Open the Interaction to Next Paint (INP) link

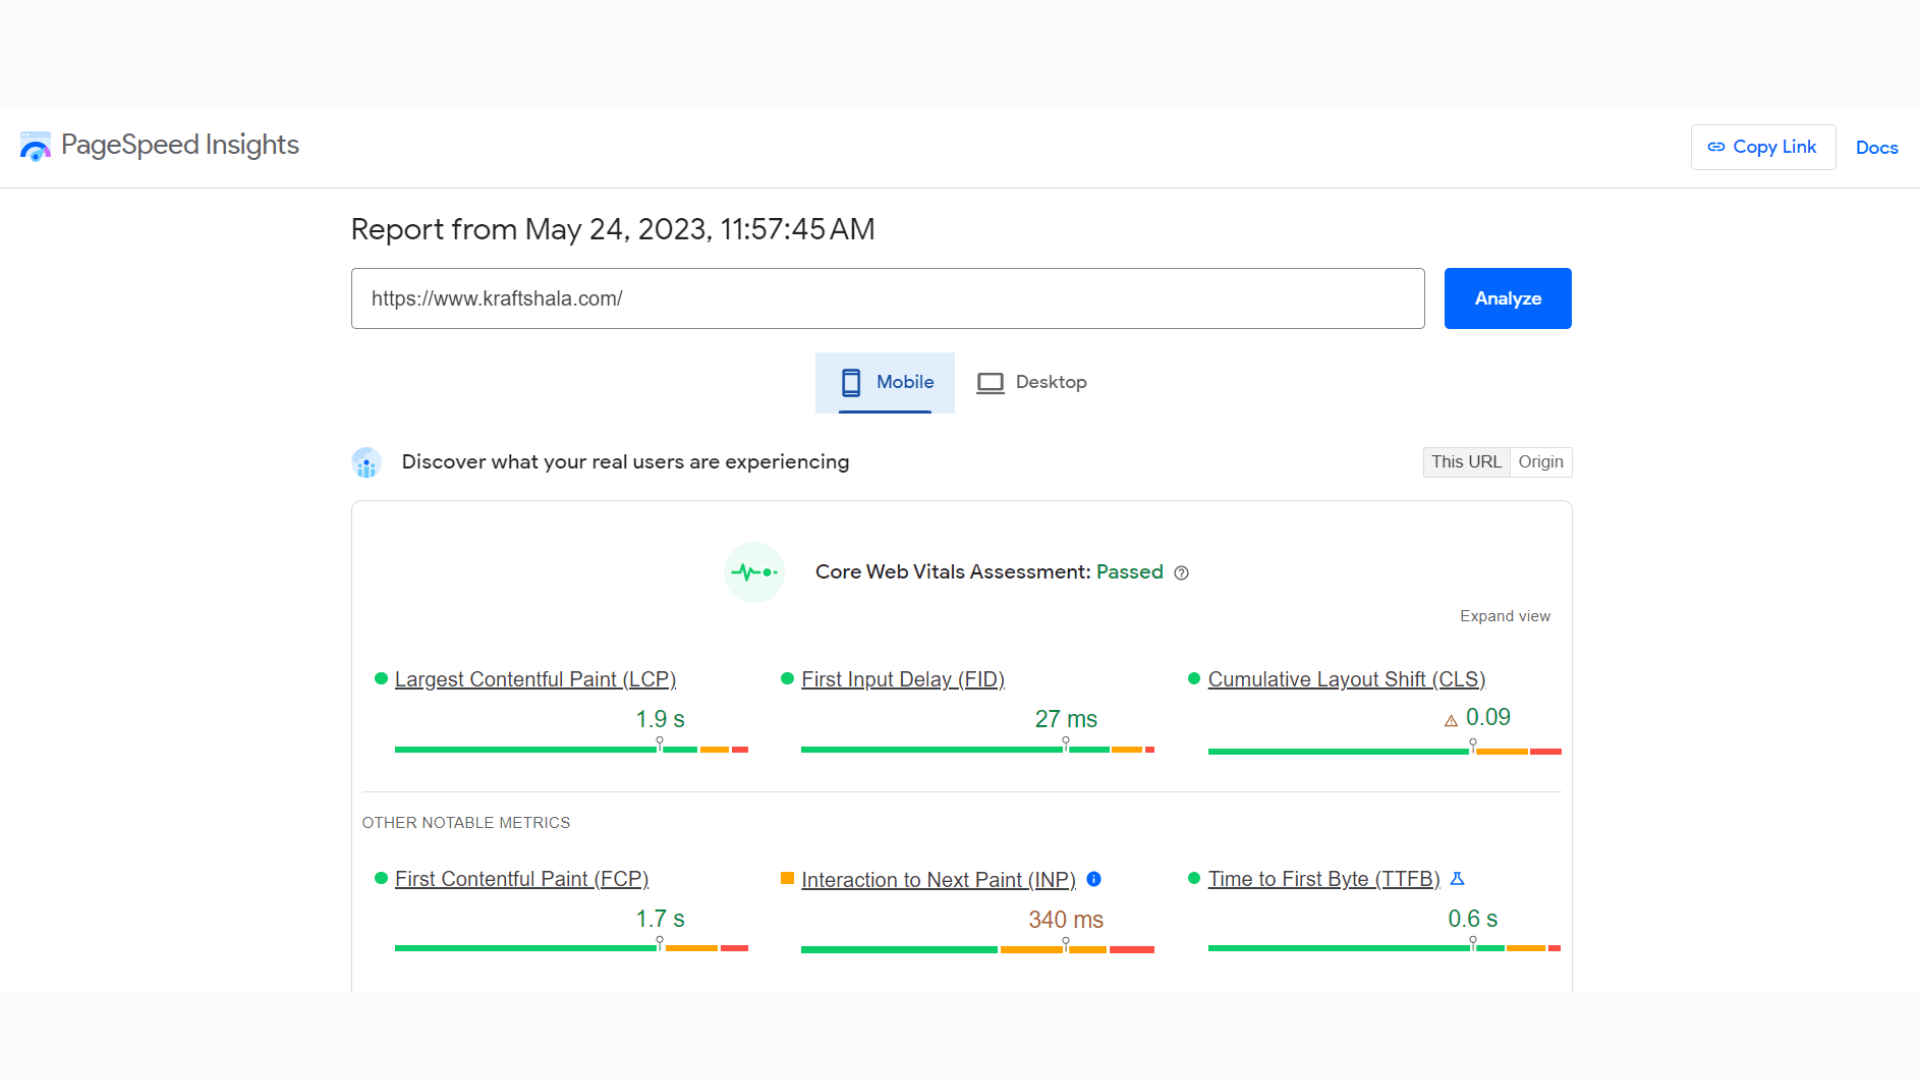click(x=938, y=880)
